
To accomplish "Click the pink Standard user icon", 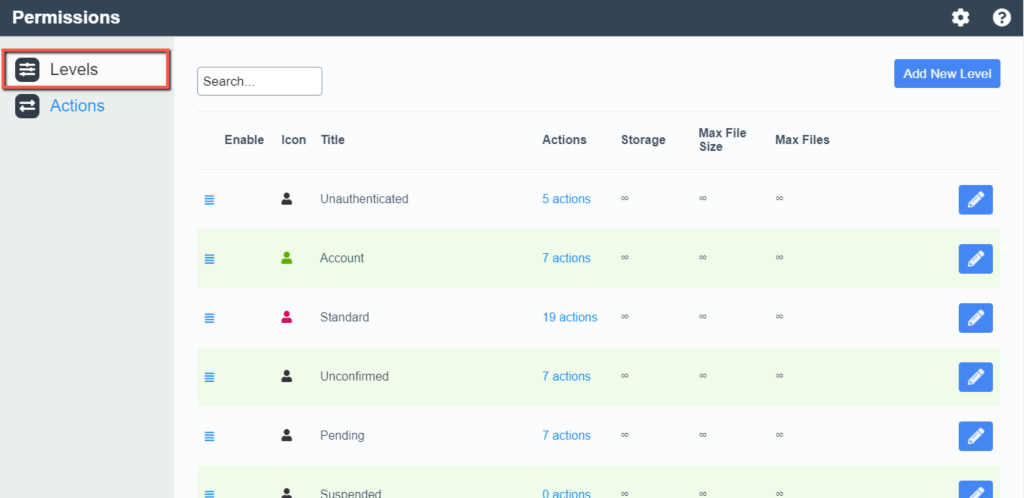I will [x=287, y=317].
